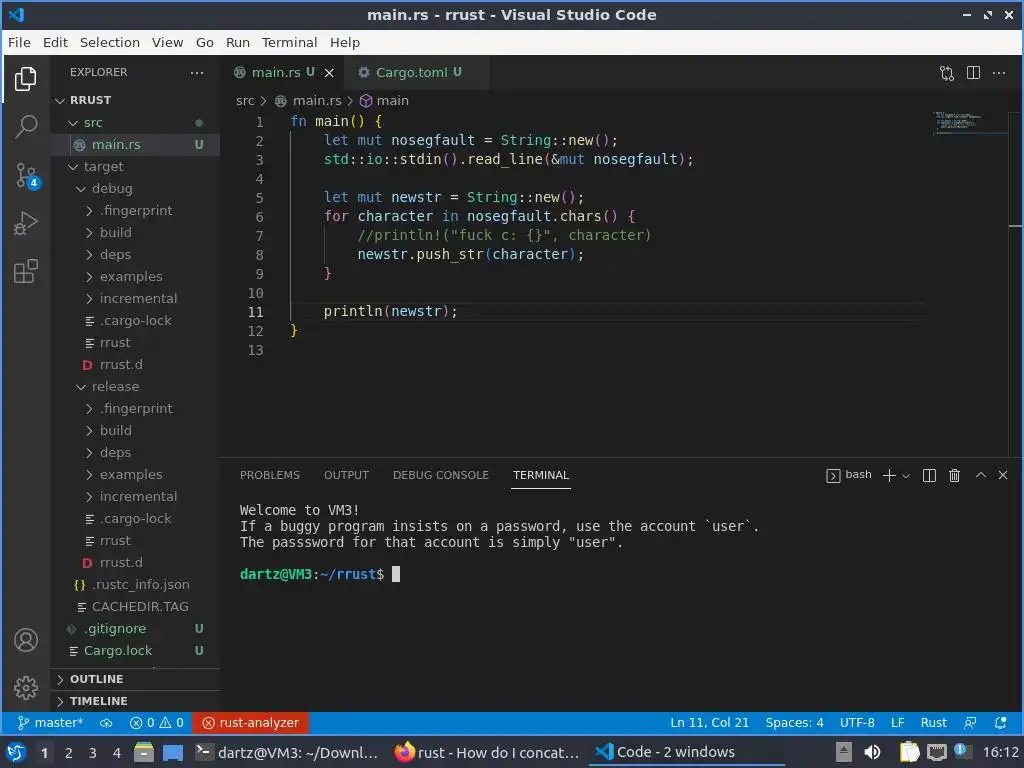Click the editor minimap preview

tap(969, 122)
